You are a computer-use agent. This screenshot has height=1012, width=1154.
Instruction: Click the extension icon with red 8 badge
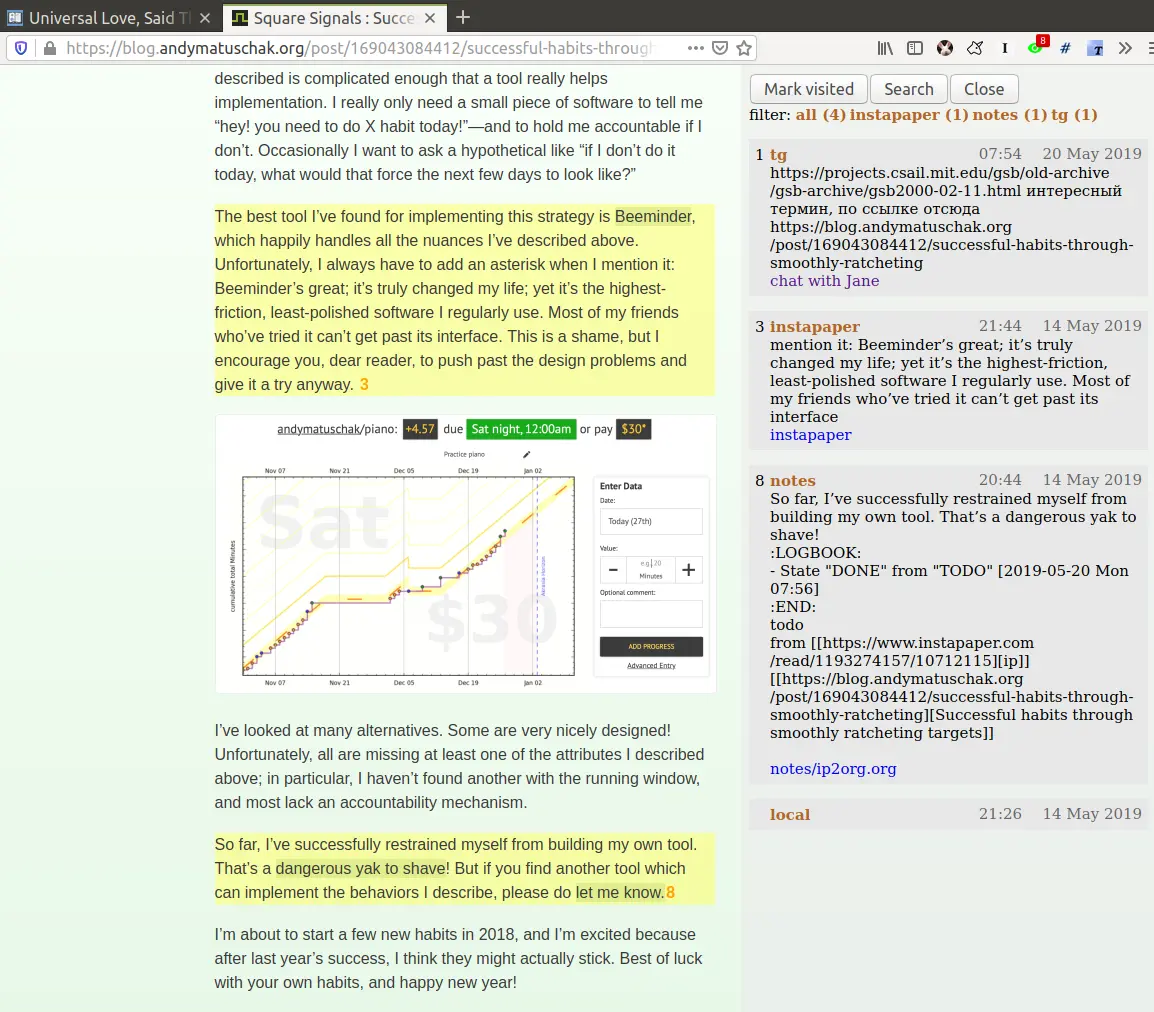[x=1036, y=48]
